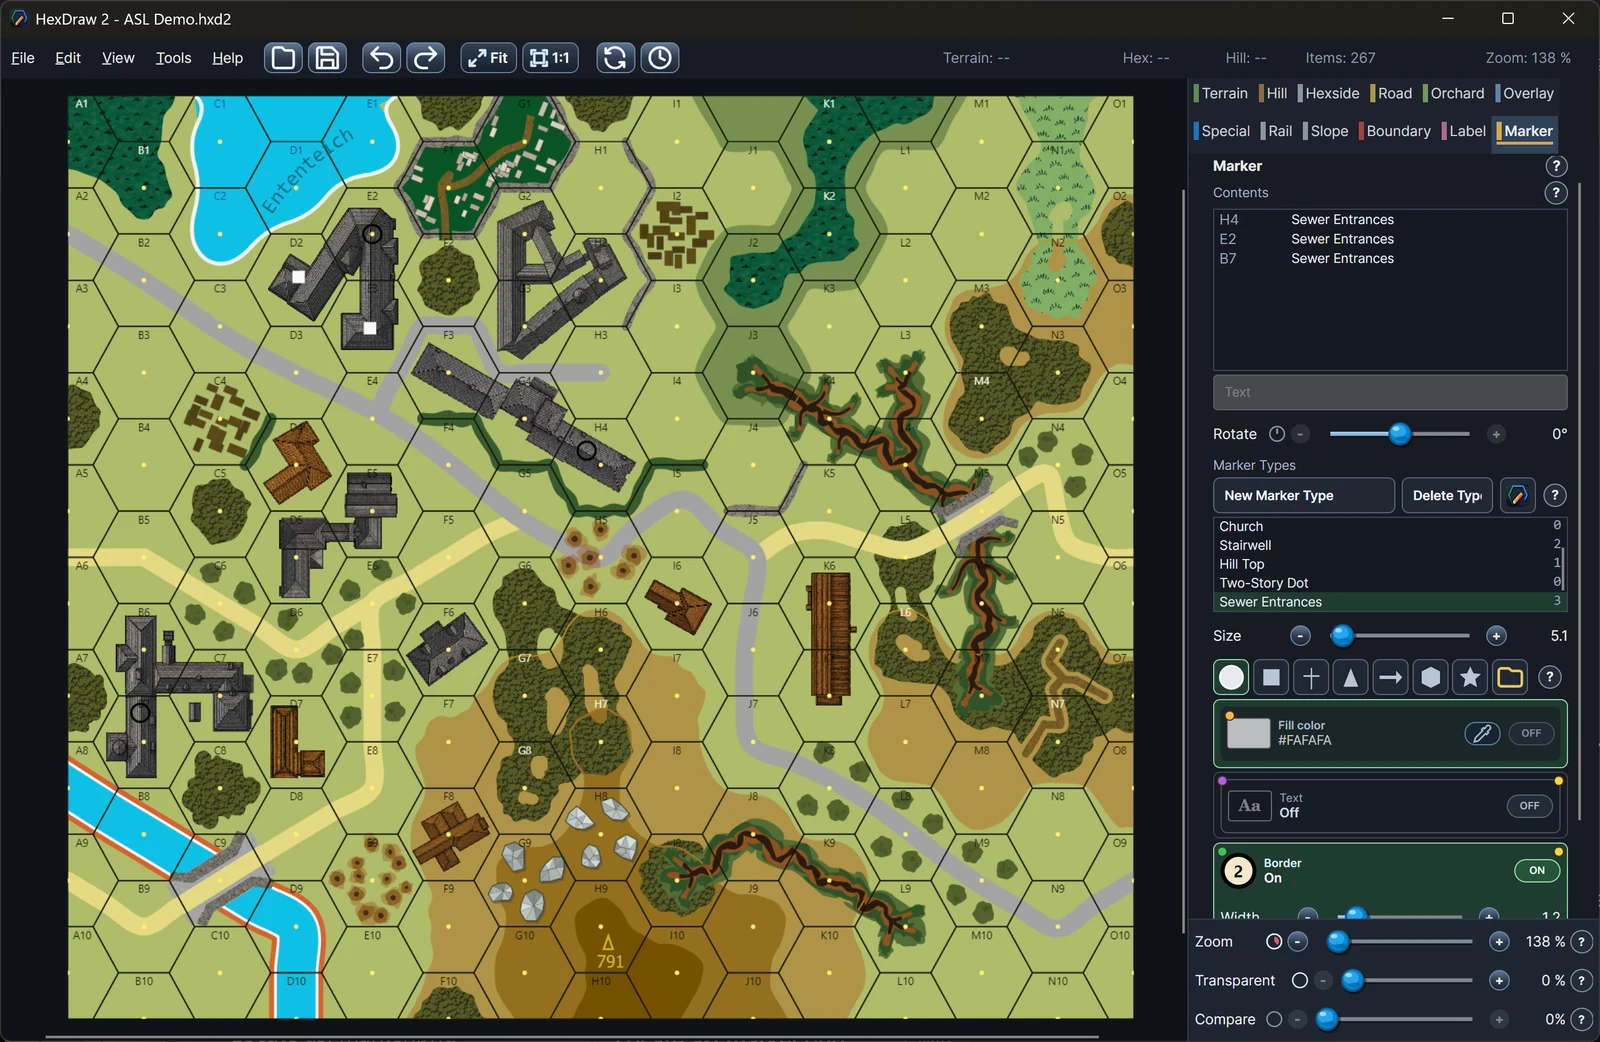Open help for the Transparent slider
Screen dimensions: 1600x1042
1581,981
